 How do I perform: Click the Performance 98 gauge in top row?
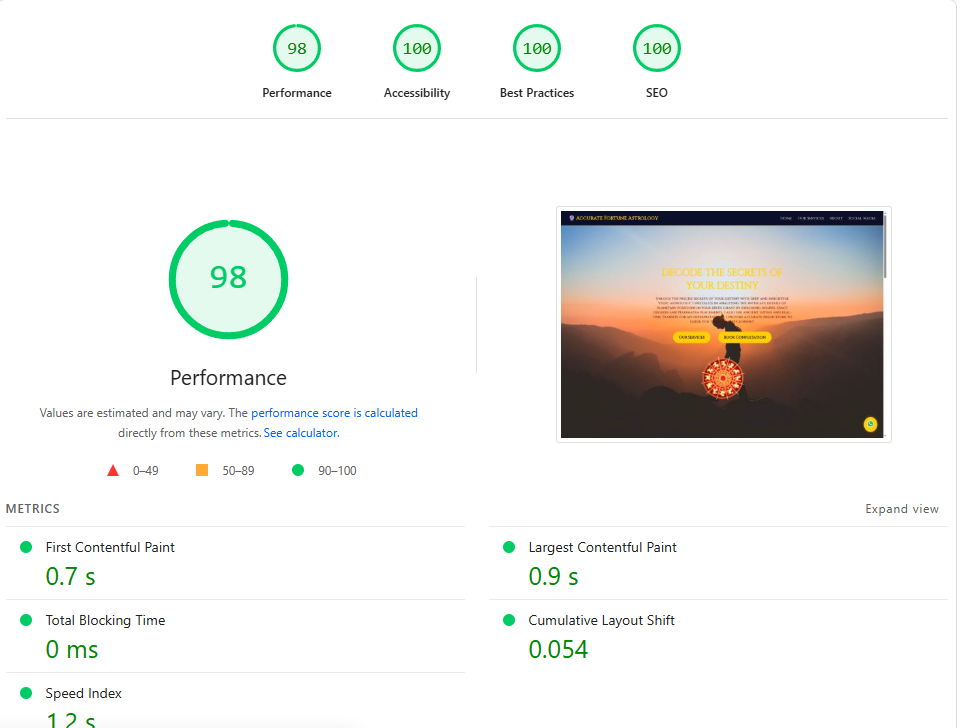297,48
